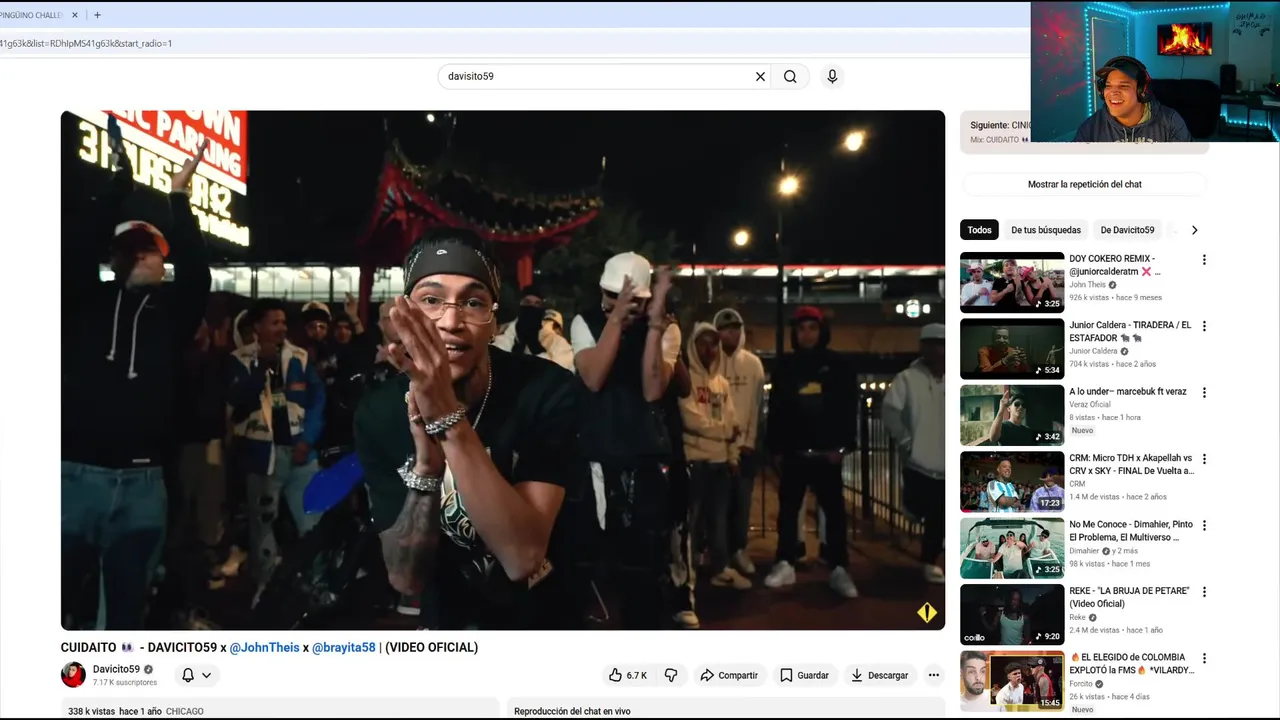Viewport: 1280px width, 720px height.
Task: Click the yellow info card icon on video
Action: (x=927, y=613)
